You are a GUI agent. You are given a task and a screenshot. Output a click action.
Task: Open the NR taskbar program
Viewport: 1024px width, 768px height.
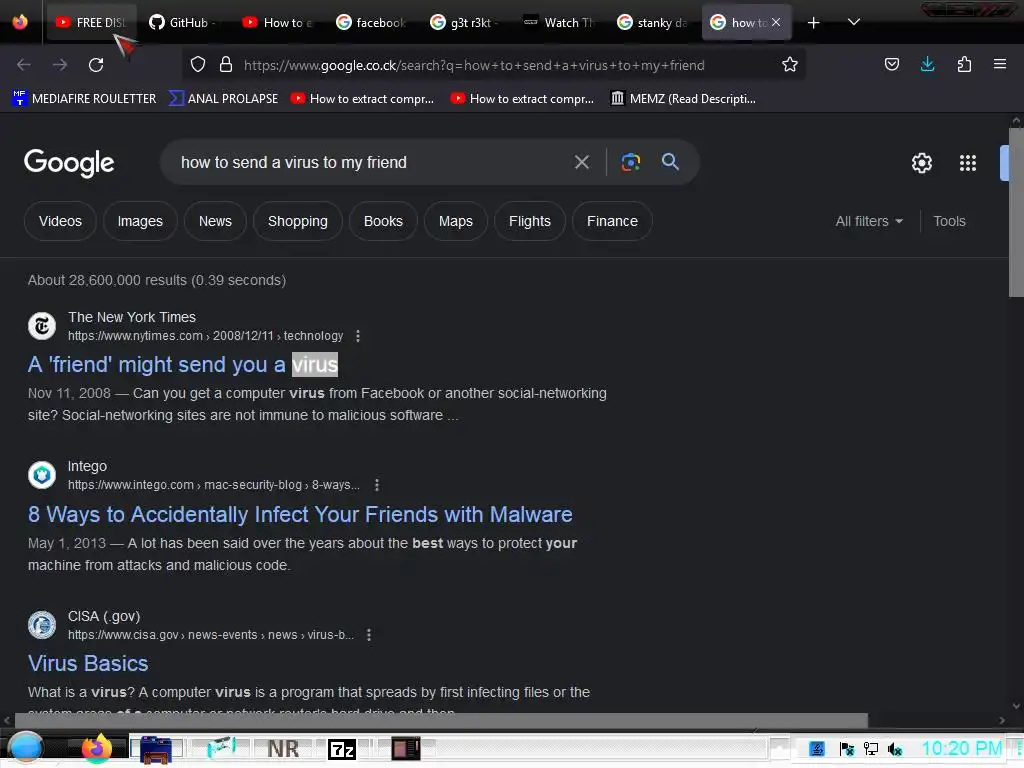(283, 749)
